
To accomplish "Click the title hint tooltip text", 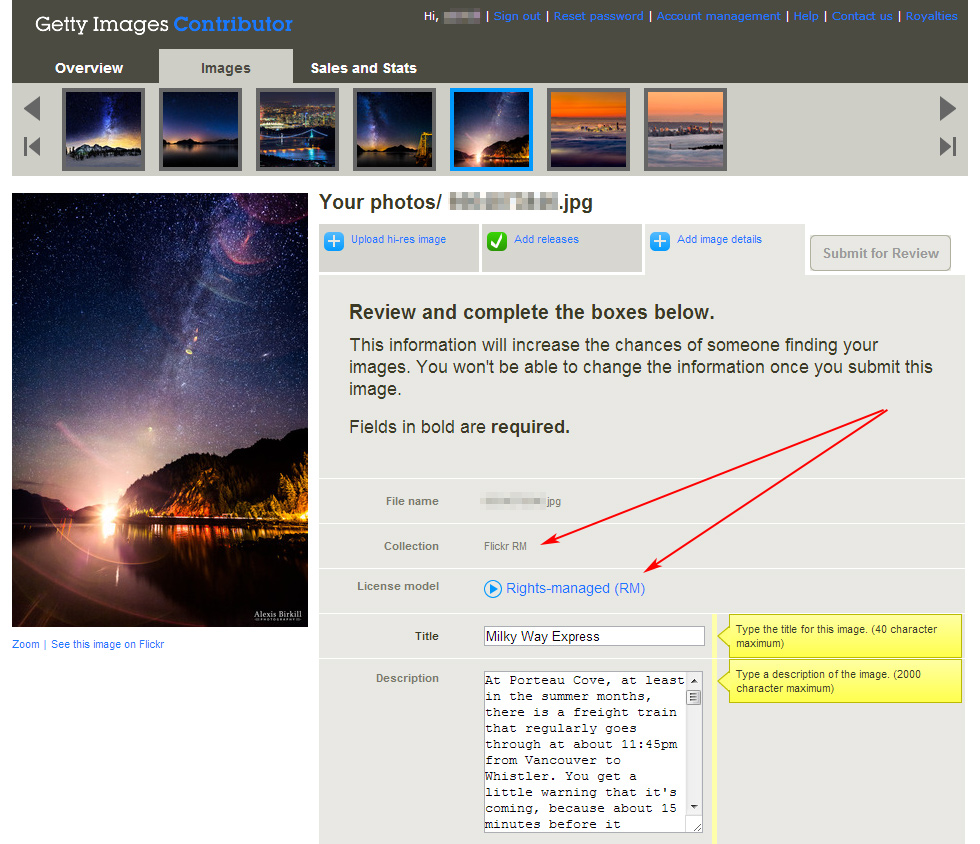I will pos(836,636).
